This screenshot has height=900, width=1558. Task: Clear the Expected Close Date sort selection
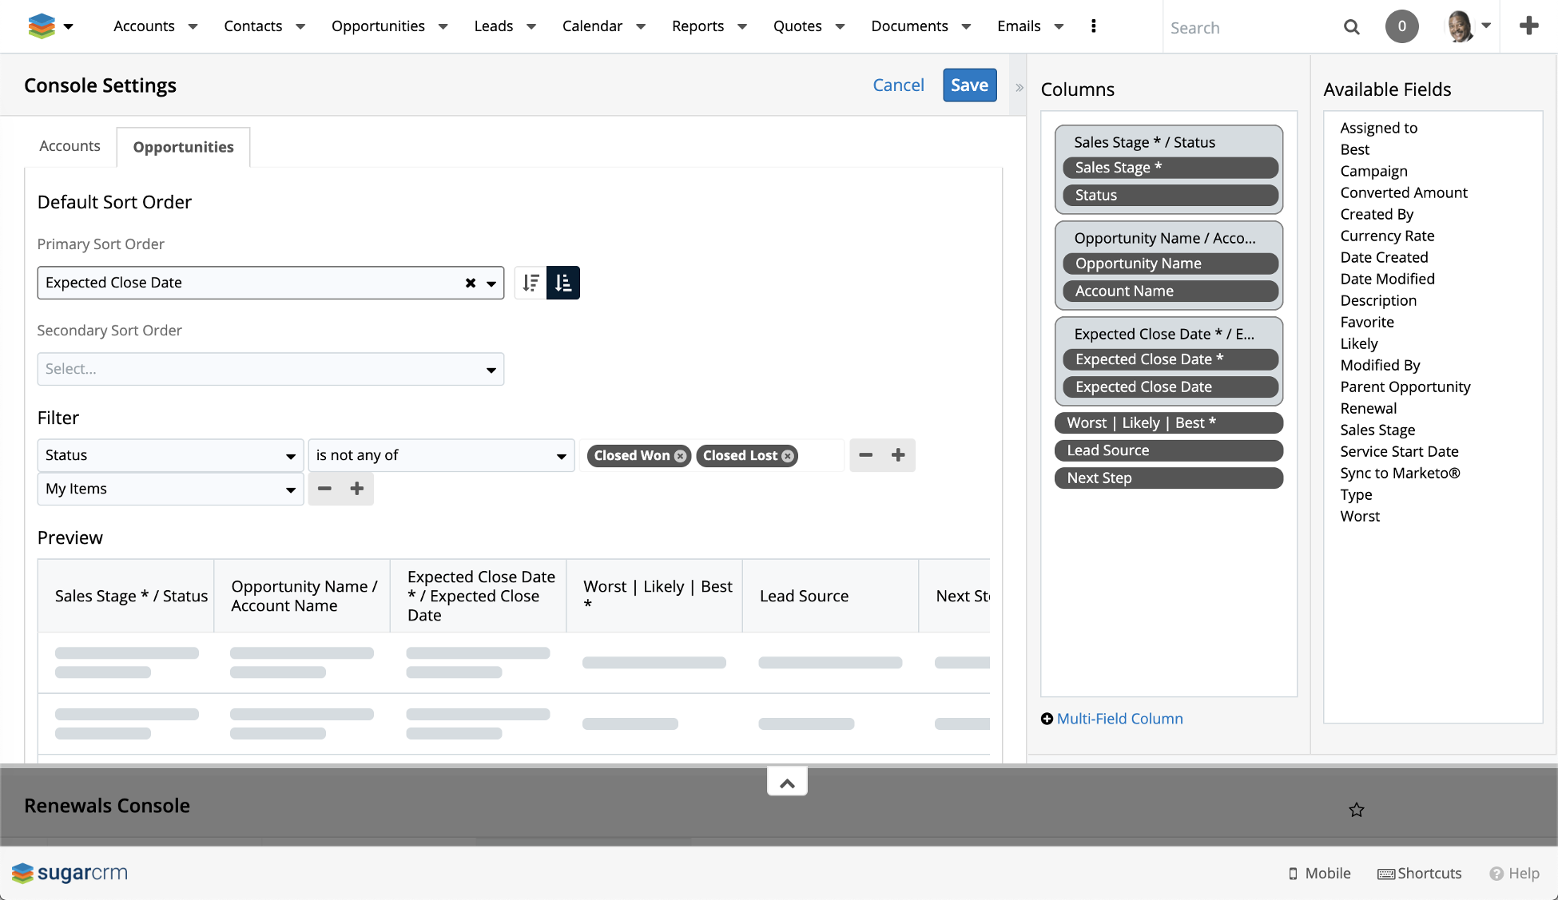click(x=470, y=283)
